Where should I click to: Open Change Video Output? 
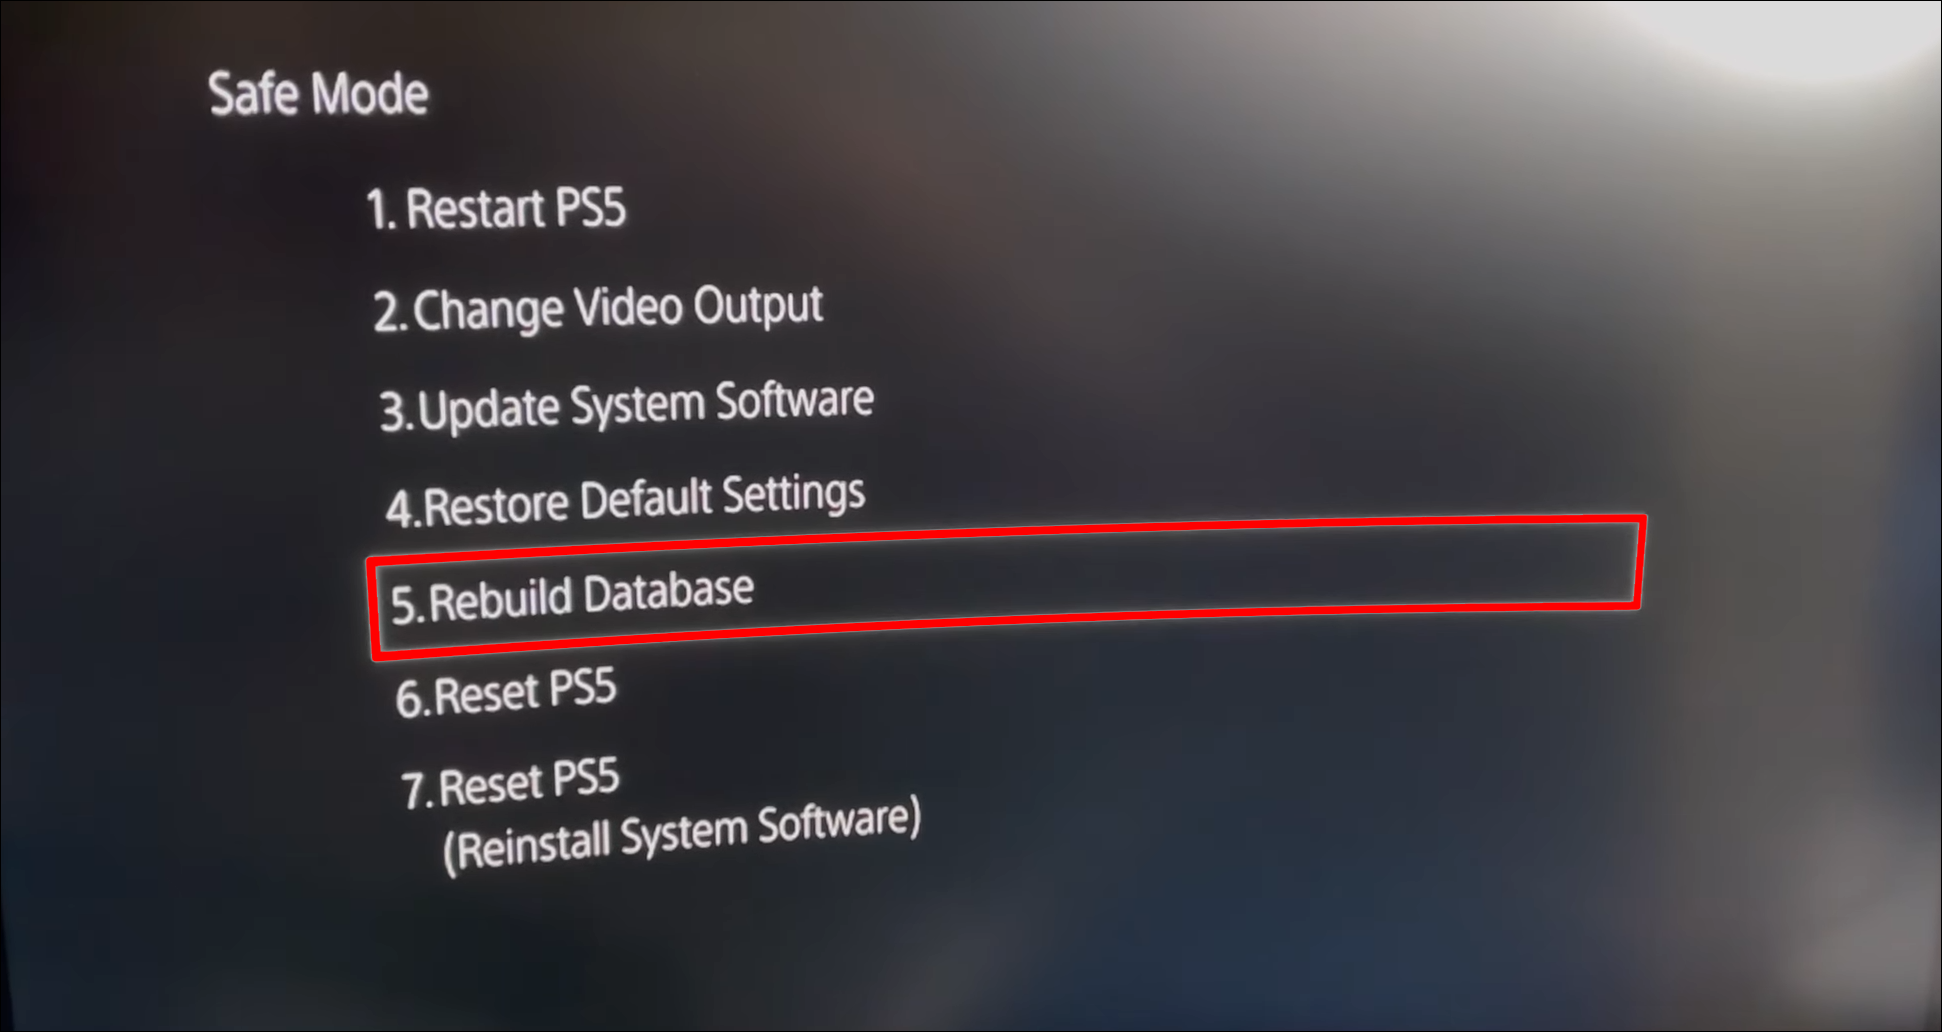598,307
